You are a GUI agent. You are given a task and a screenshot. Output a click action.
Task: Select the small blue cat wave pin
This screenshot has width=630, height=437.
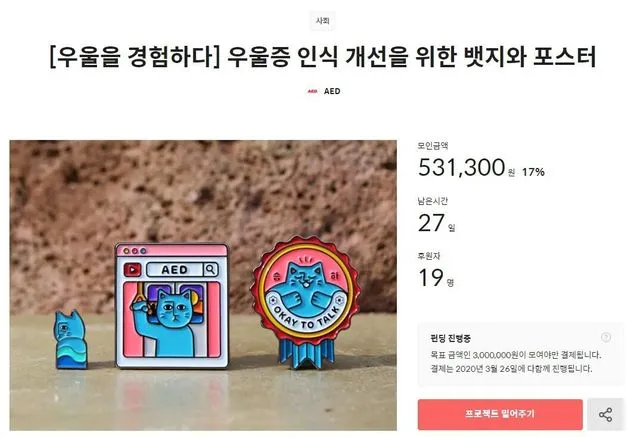coord(71,339)
